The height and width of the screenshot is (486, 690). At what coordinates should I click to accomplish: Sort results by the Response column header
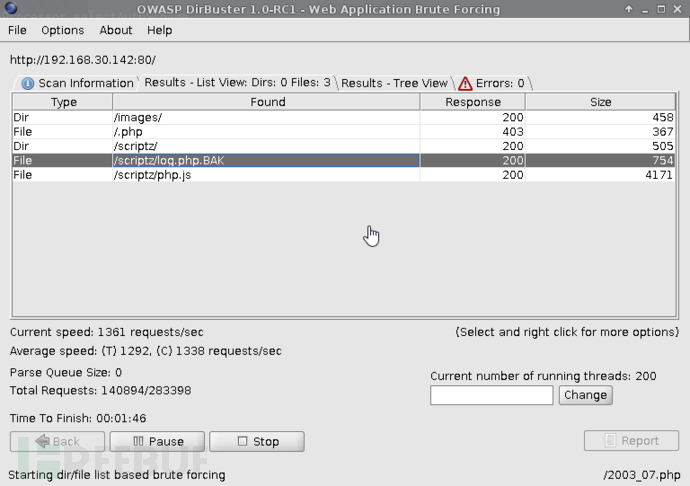click(473, 102)
